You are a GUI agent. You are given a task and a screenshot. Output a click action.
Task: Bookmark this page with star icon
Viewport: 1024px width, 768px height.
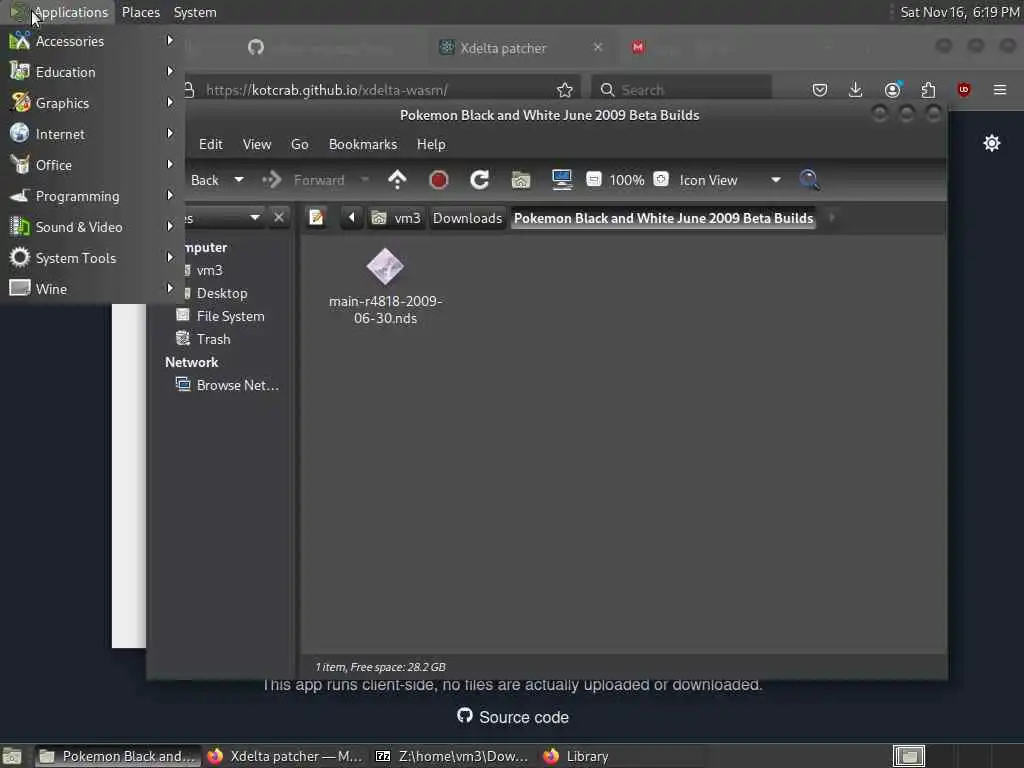click(564, 90)
